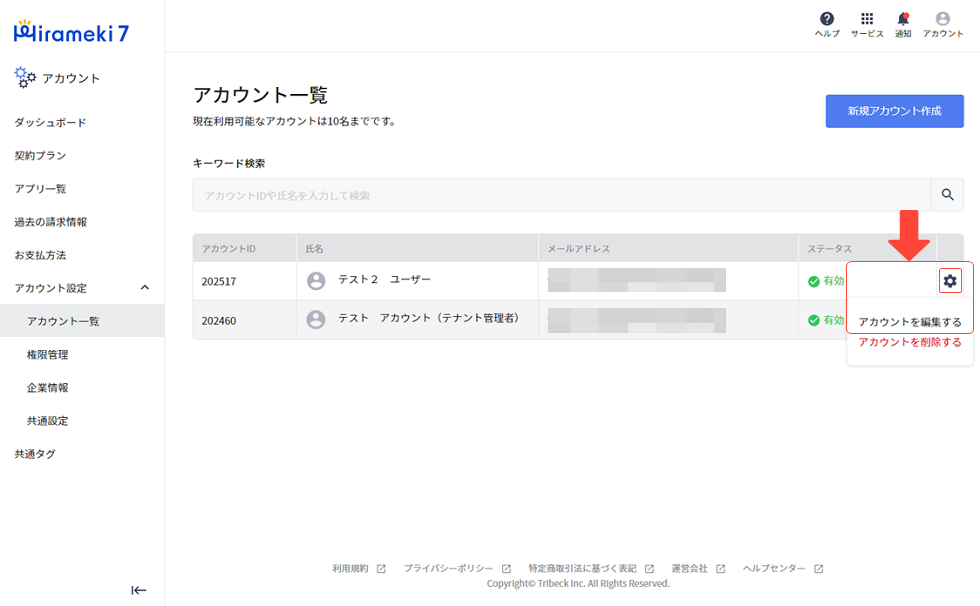Screen dimensions: 980x606
Task: Open the Services grid icon
Action: [x=866, y=19]
